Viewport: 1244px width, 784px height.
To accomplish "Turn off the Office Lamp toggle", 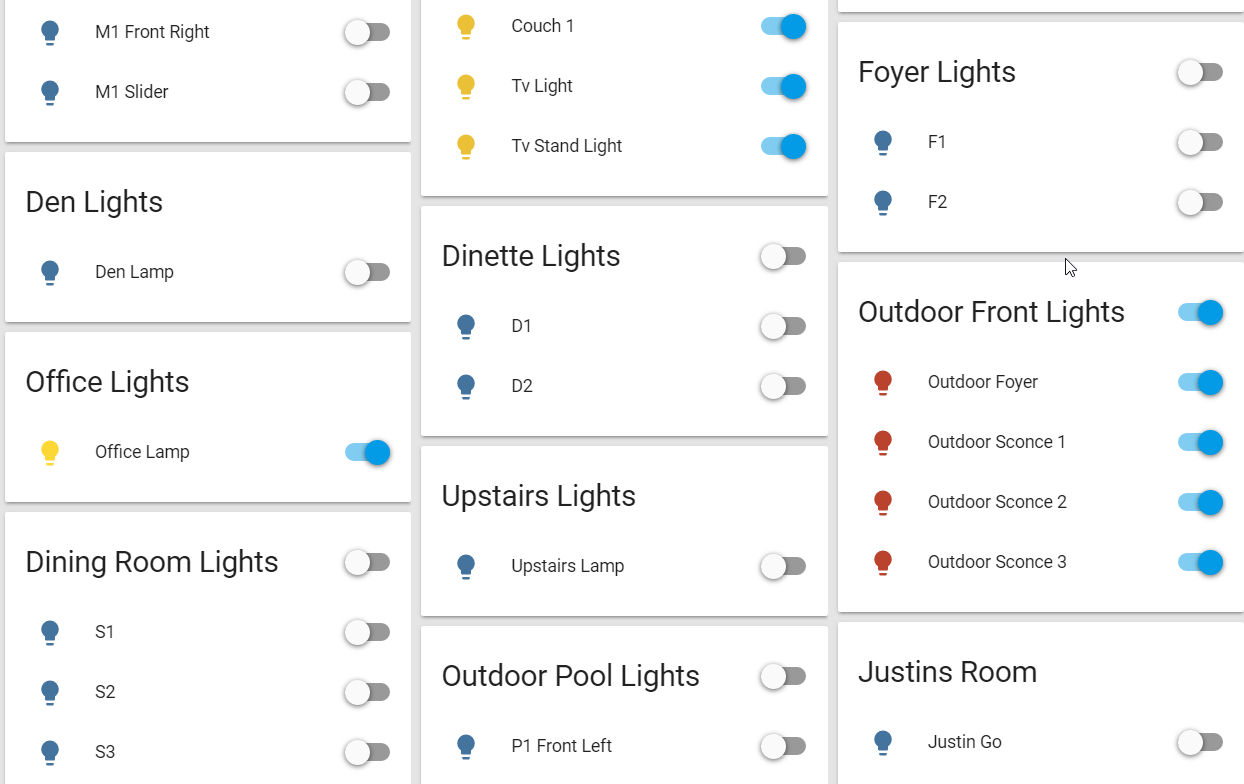I will click(367, 452).
